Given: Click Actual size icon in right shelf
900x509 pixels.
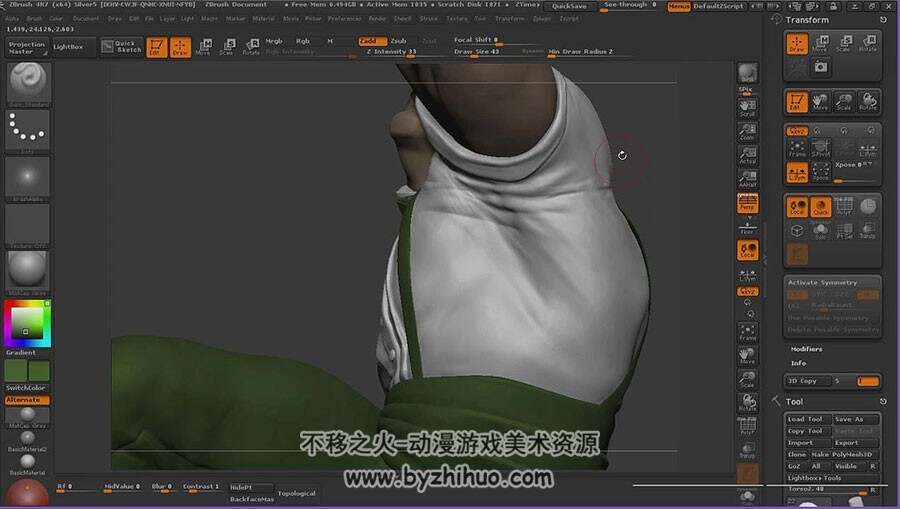Looking at the screenshot, I should (747, 156).
